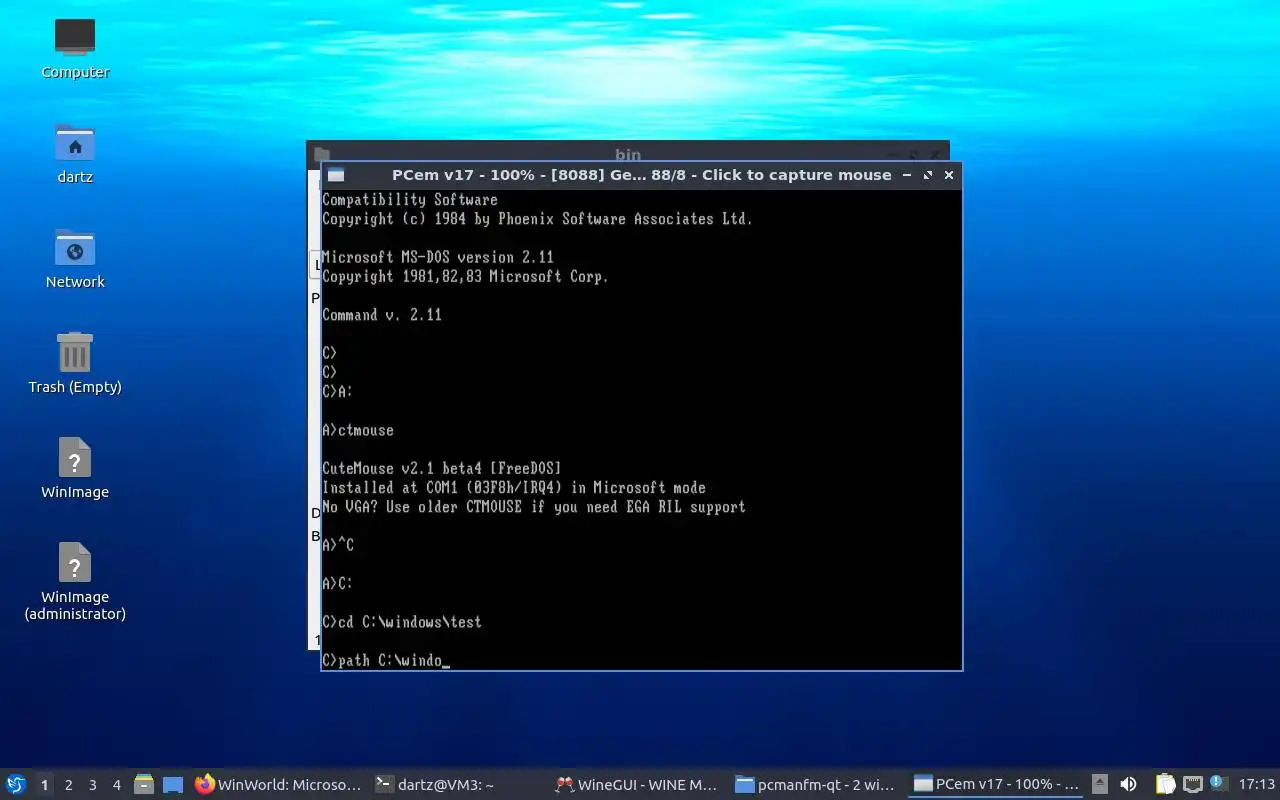Viewport: 1280px width, 800px height.
Task: Open the Trash (Empty) icon
Action: 75,363
